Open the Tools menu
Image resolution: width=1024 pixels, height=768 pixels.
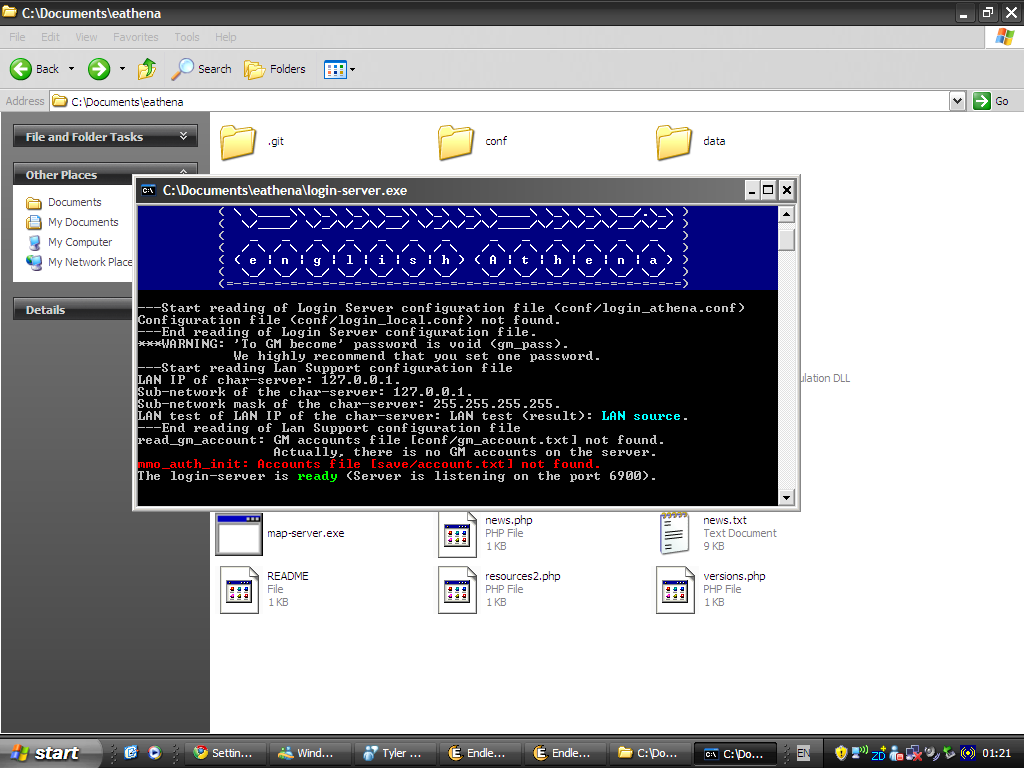[187, 37]
